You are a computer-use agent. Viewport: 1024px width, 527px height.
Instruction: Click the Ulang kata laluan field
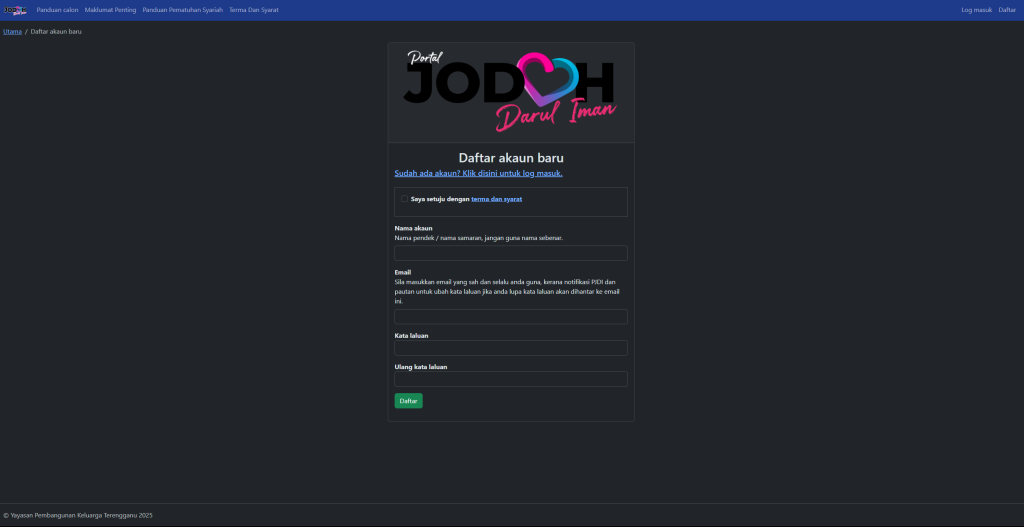click(x=511, y=379)
